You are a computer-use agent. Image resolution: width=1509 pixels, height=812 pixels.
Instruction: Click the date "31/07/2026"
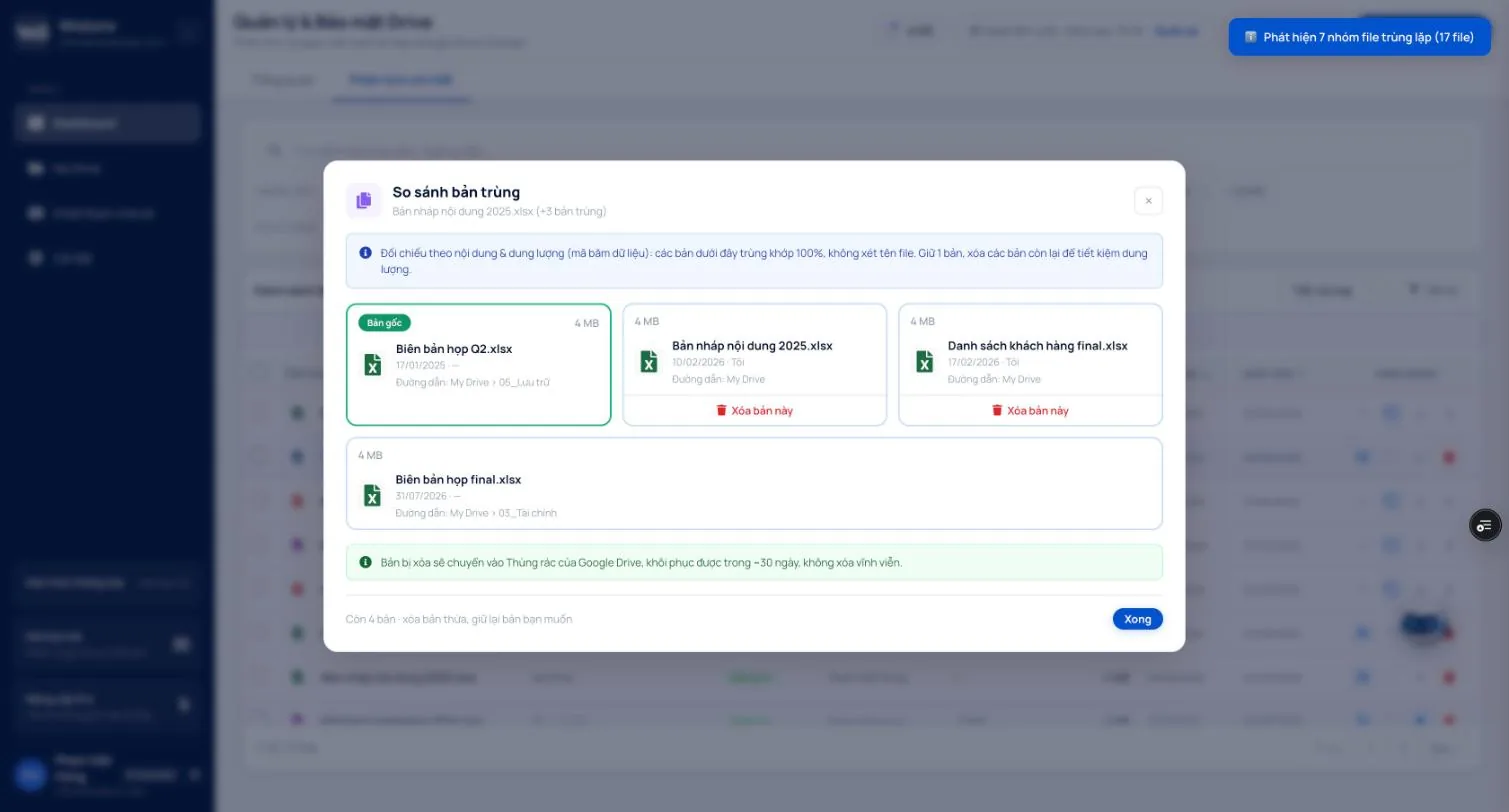pos(421,496)
